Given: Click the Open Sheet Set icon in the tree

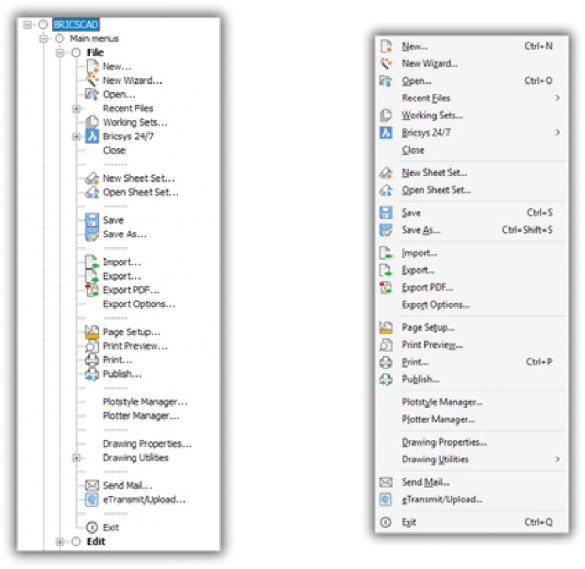Looking at the screenshot, I should tap(92, 192).
